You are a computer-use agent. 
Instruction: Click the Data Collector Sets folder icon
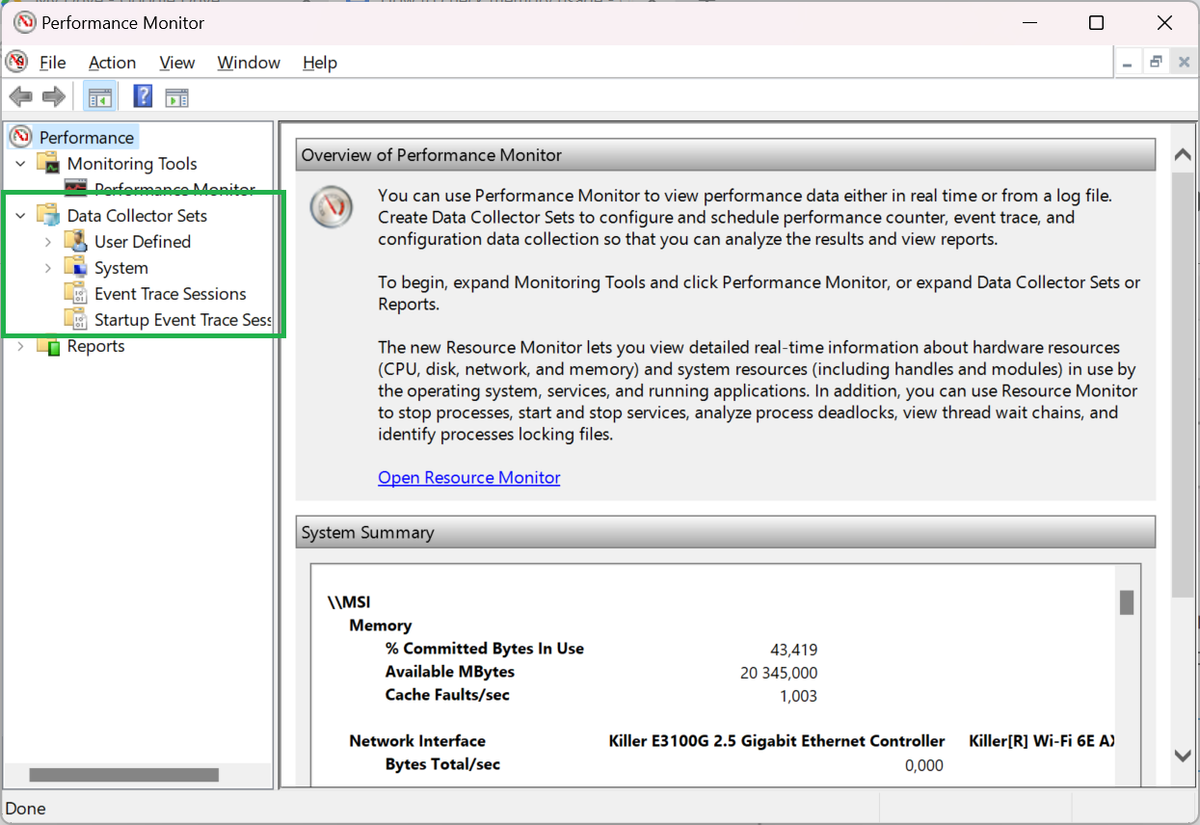[48, 215]
